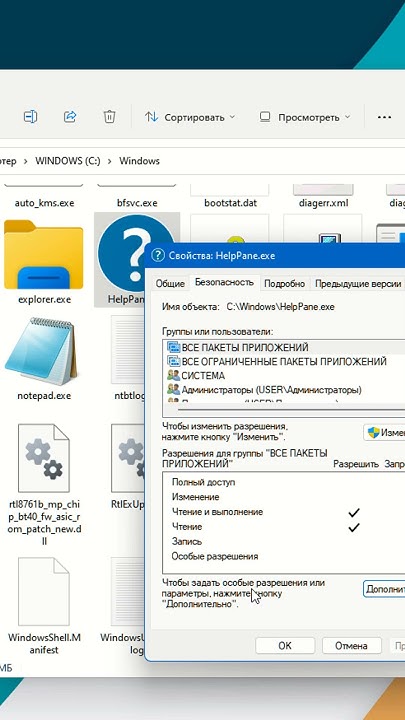Click the Rename icon in Explorer toolbar
This screenshot has height=720, width=405.
(30, 117)
